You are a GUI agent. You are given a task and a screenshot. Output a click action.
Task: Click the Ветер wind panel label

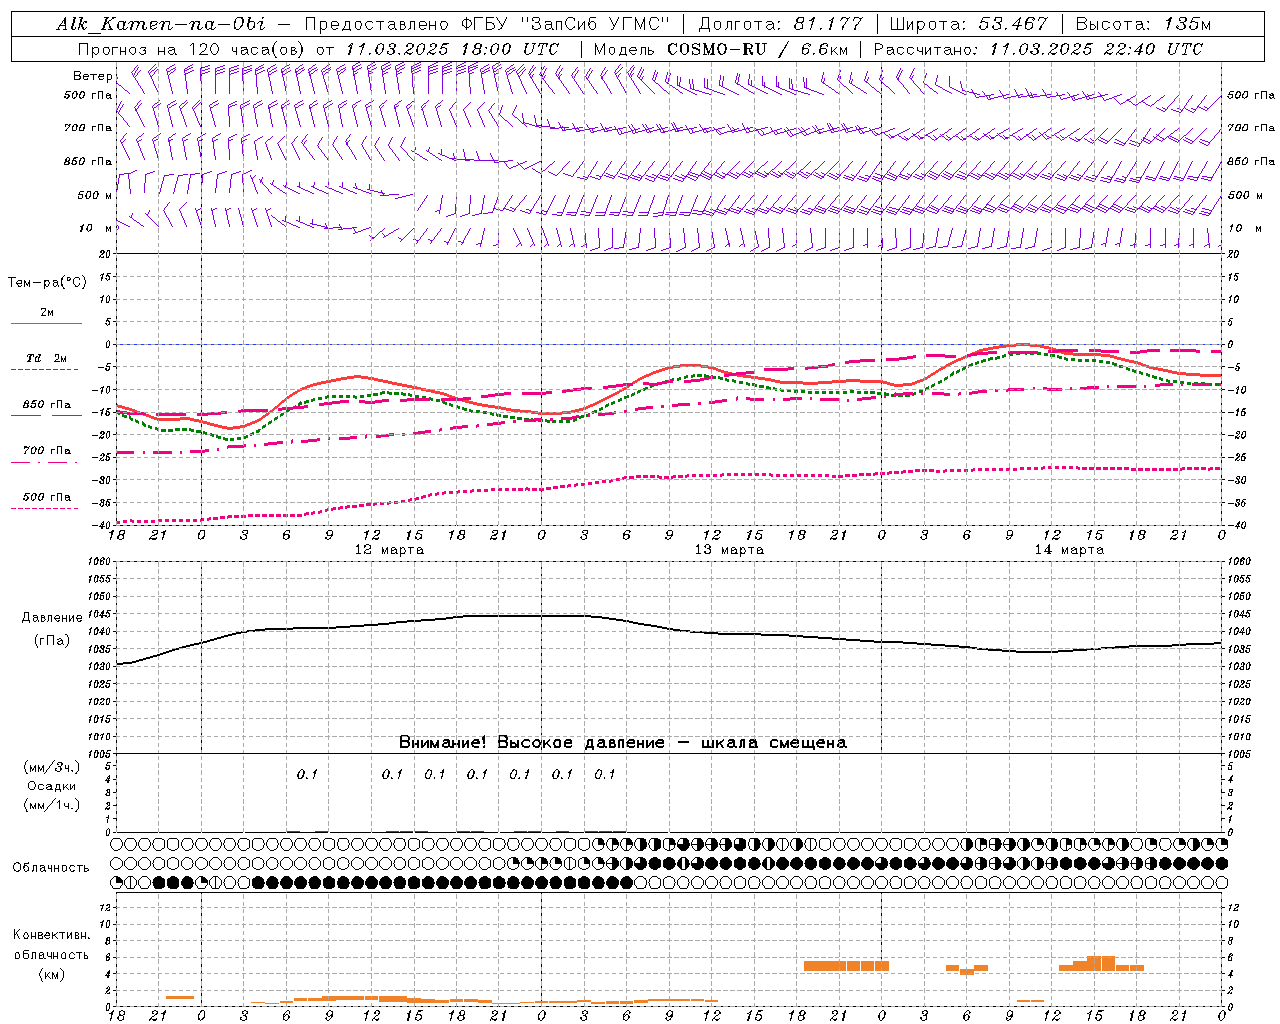tap(93, 76)
